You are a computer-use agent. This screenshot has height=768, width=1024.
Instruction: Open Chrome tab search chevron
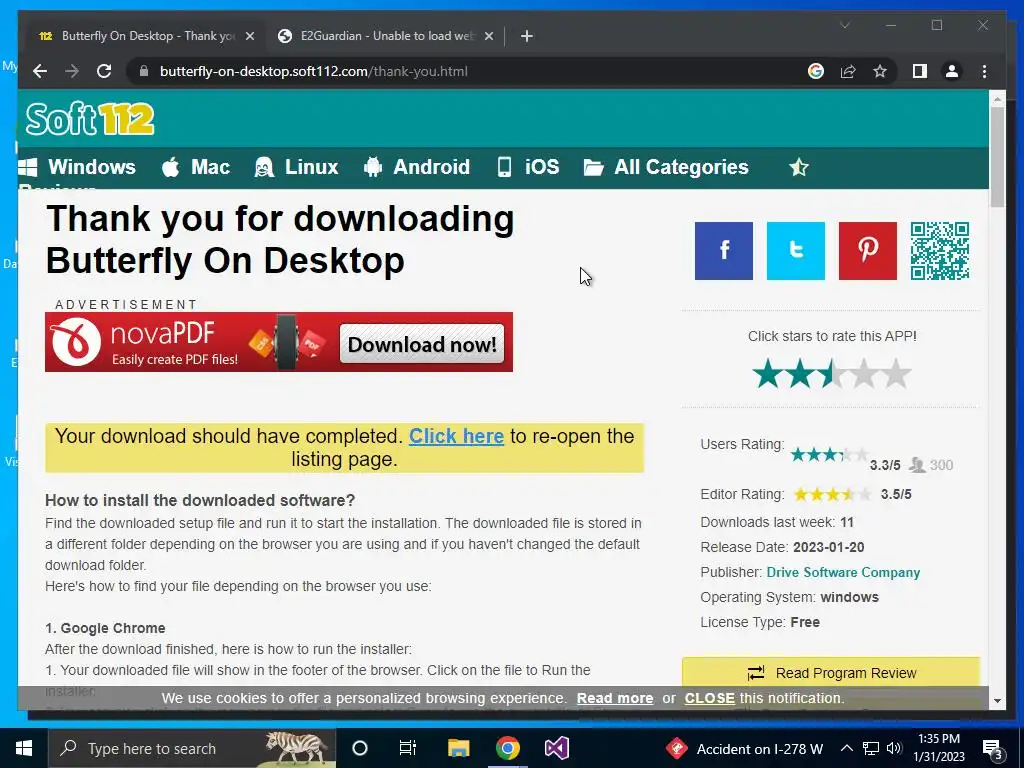[x=844, y=25]
